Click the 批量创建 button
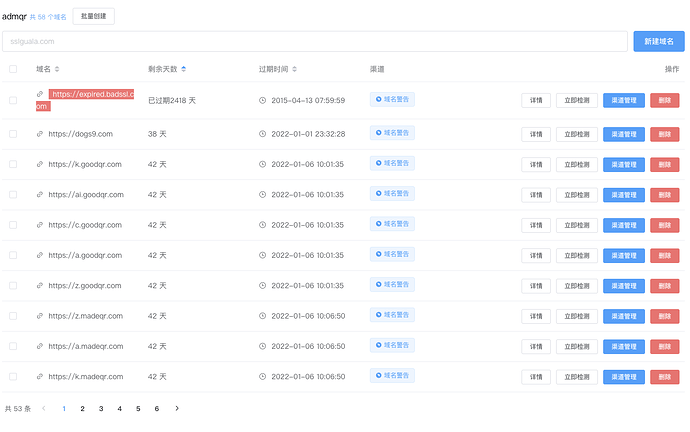The width and height of the screenshot is (690, 432). click(94, 16)
